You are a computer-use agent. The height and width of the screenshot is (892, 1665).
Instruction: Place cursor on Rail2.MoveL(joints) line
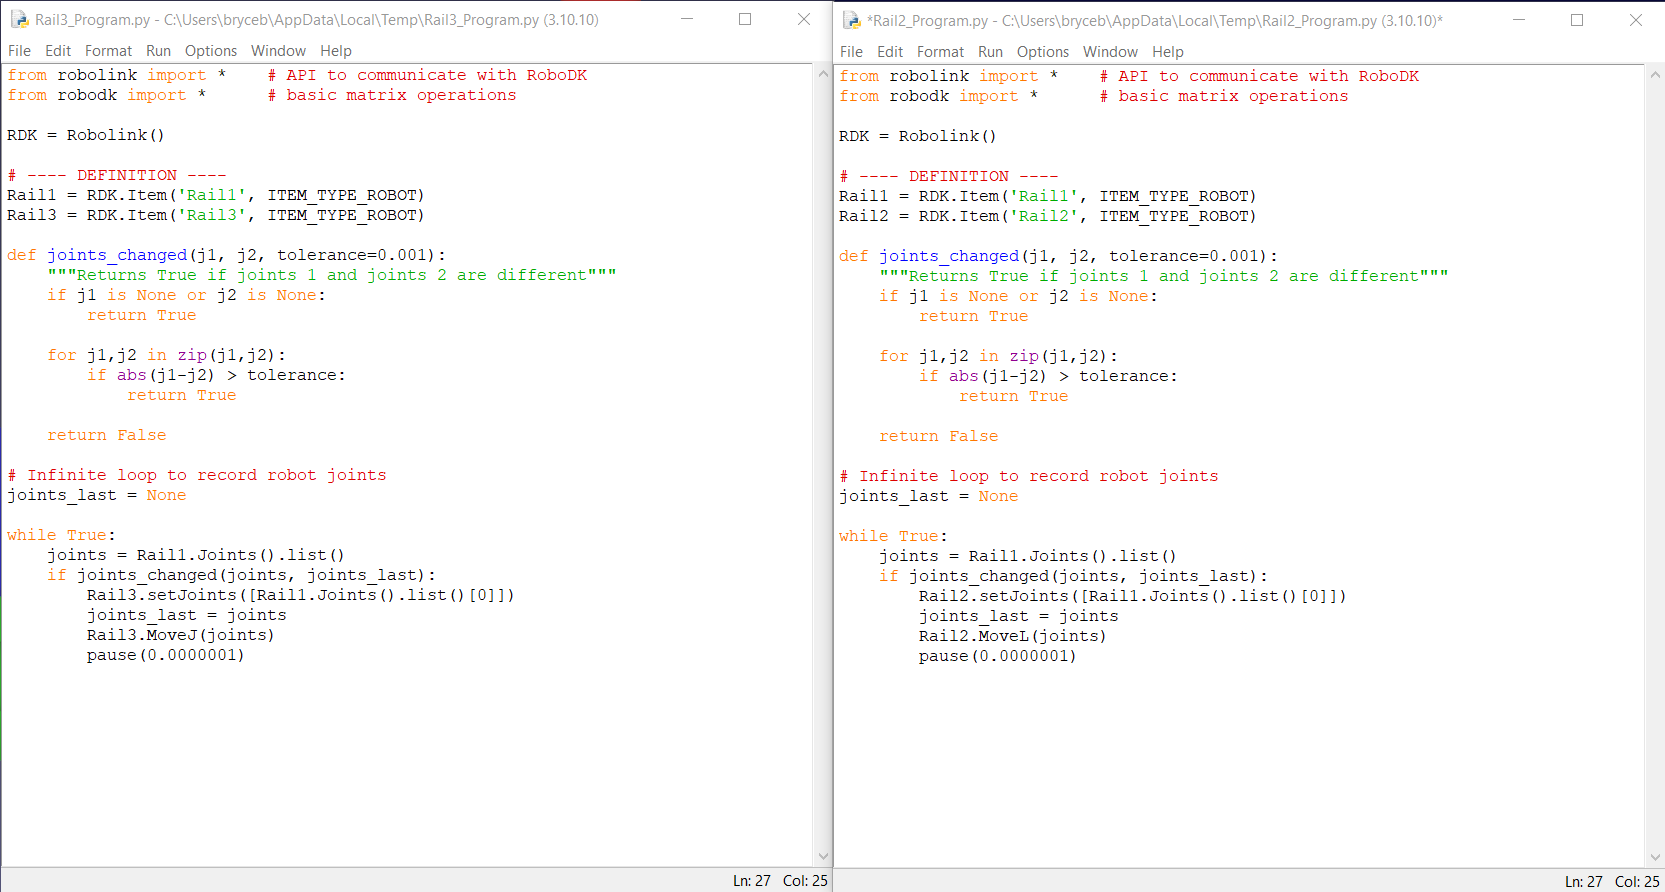1012,636
